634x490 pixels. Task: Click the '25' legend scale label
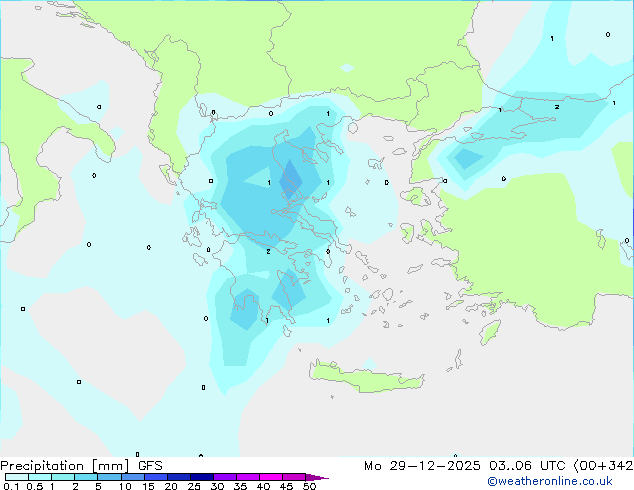(x=194, y=486)
